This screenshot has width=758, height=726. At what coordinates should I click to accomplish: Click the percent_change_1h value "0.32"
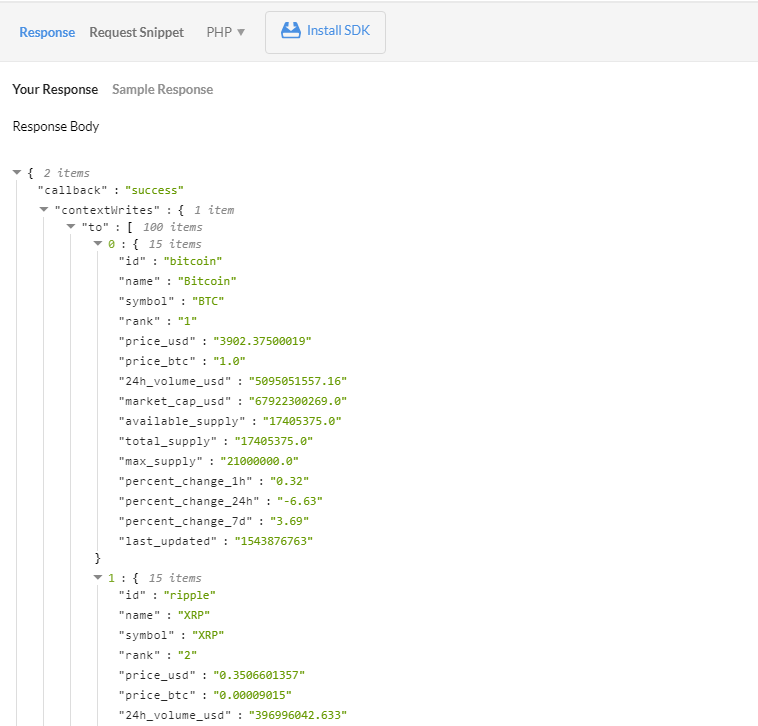(289, 481)
